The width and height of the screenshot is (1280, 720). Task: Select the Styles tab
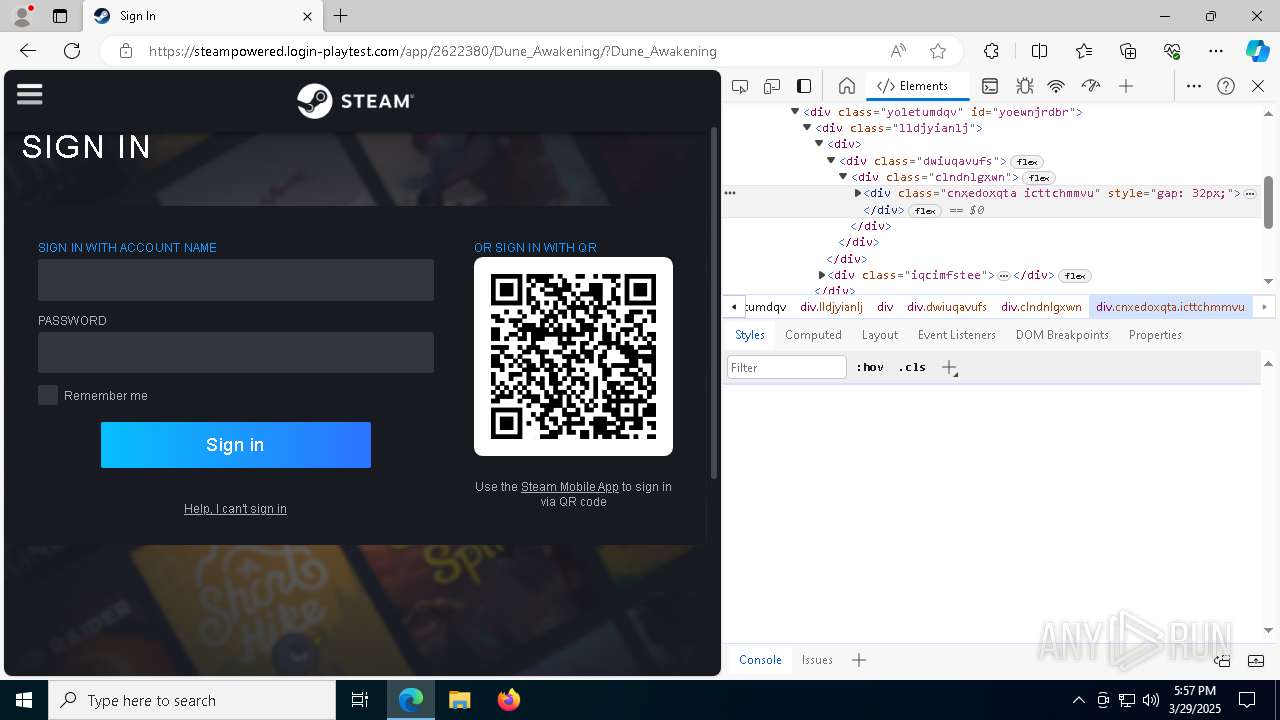click(750, 335)
